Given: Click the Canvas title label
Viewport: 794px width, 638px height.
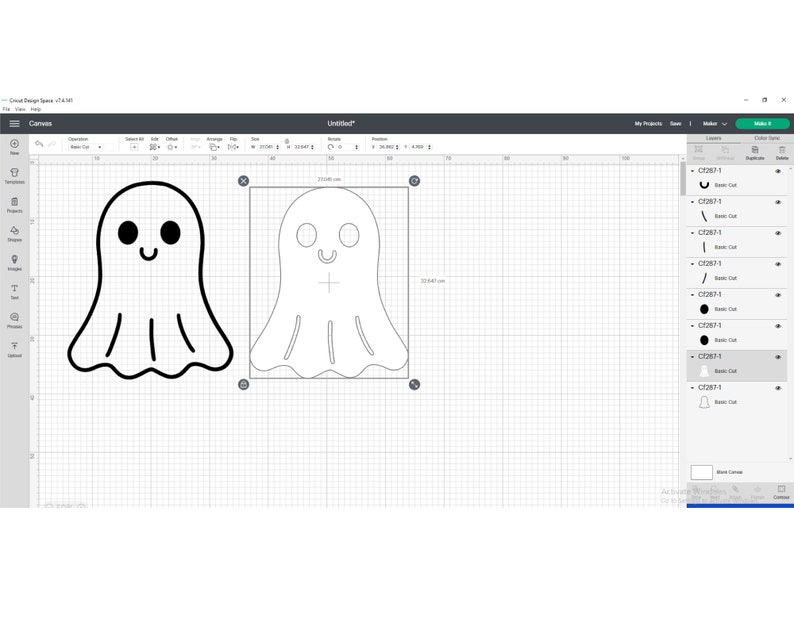Looking at the screenshot, I should click(41, 124).
